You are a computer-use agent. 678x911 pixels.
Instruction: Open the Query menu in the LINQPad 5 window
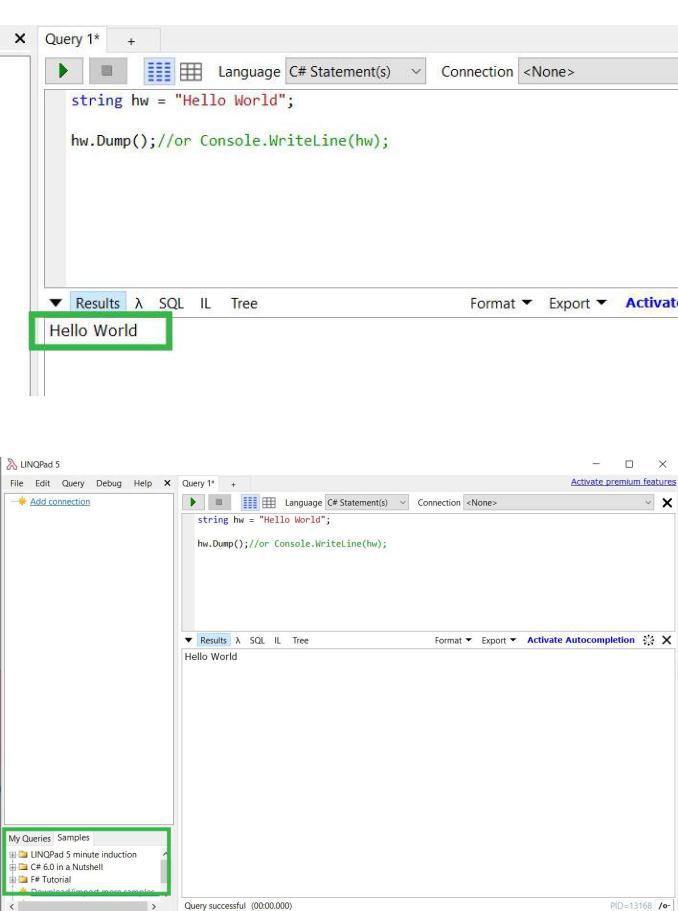click(73, 483)
